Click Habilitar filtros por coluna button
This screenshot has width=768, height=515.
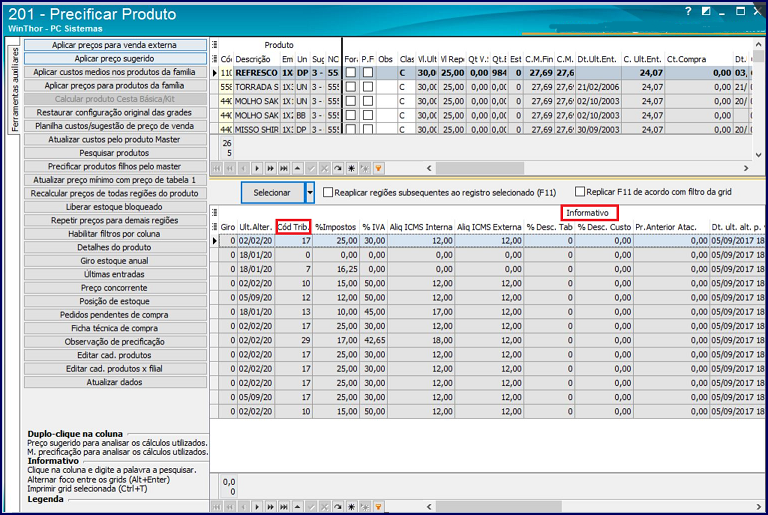[x=116, y=234]
